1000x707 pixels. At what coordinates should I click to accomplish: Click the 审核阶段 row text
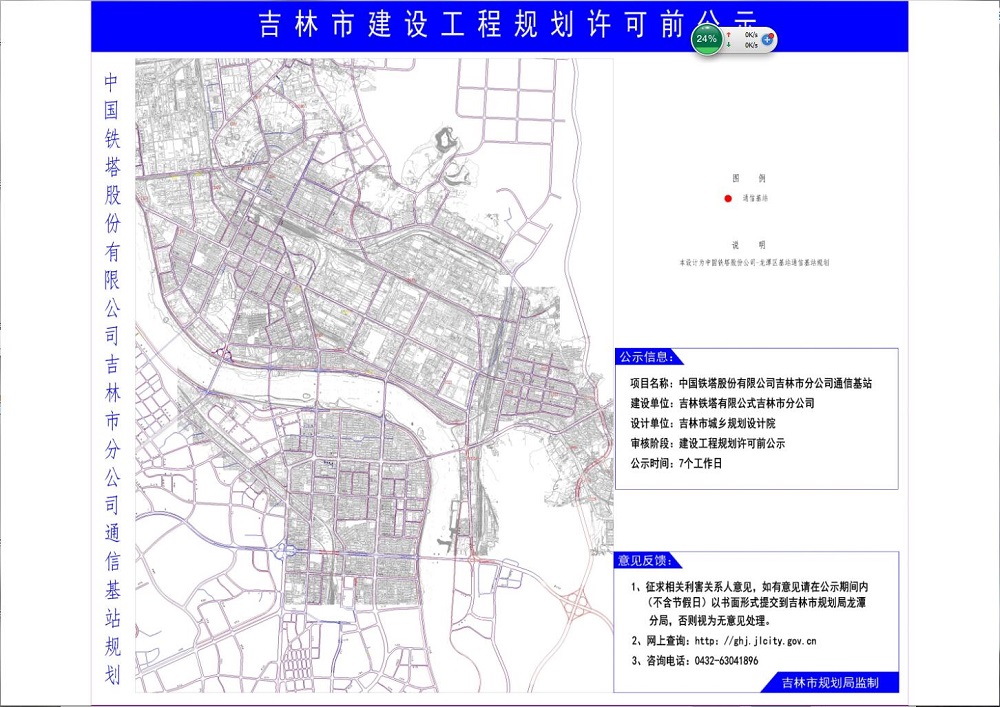pos(708,443)
